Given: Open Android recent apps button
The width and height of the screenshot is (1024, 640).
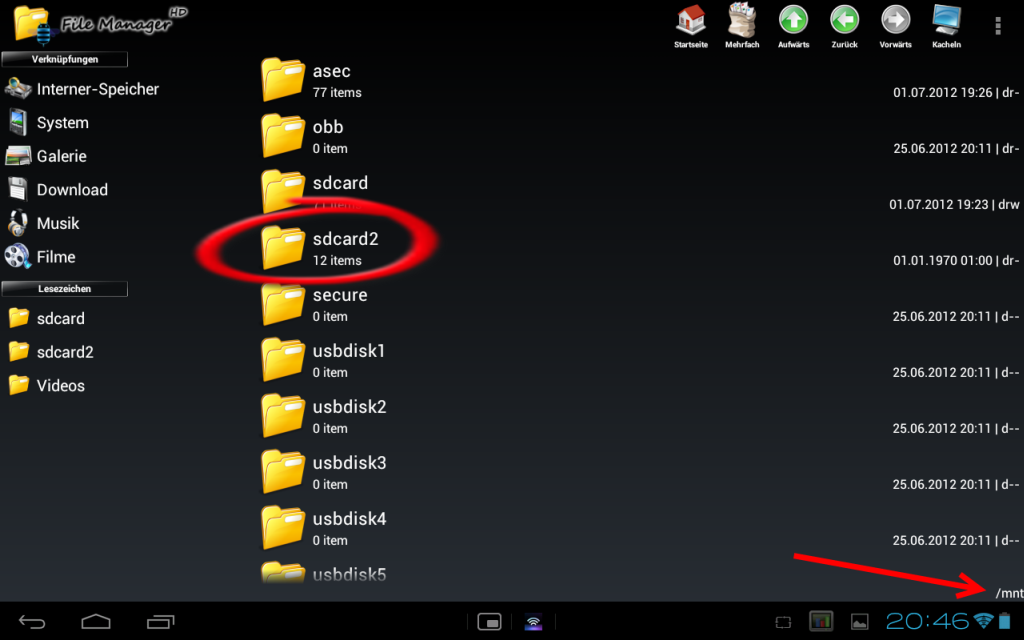Looking at the screenshot, I should (x=160, y=622).
